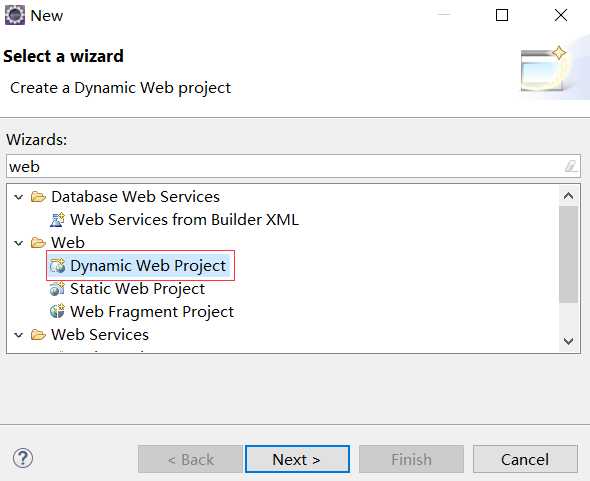The height and width of the screenshot is (481, 590).
Task: Collapse the Database Web Services category
Action: click(x=18, y=197)
